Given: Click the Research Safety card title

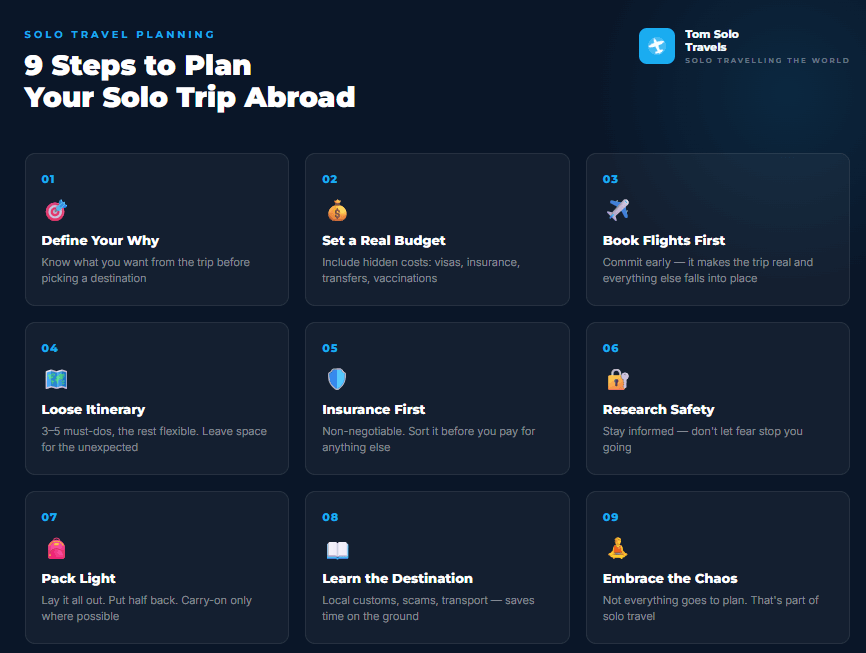Looking at the screenshot, I should click(658, 409).
